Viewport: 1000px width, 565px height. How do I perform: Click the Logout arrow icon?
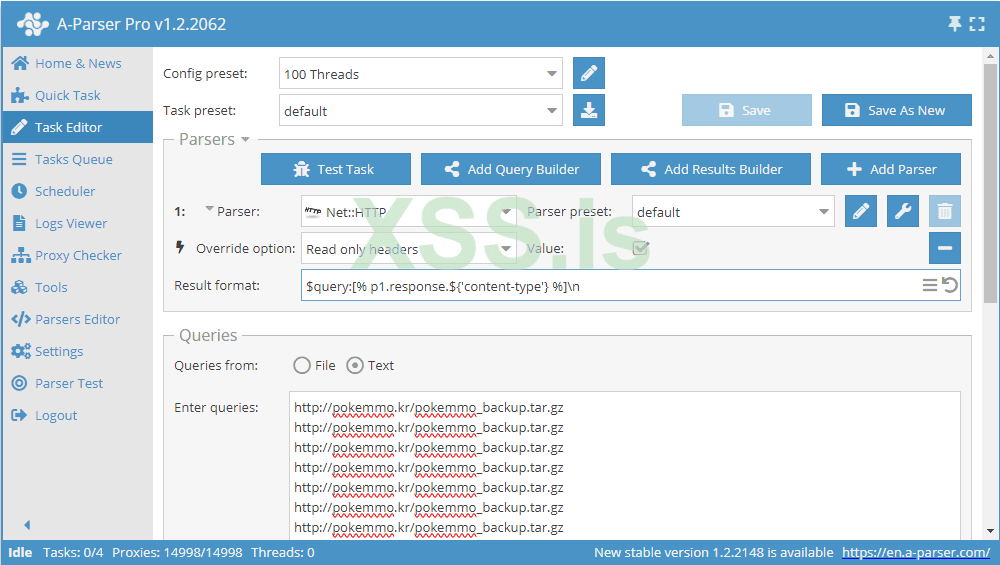click(20, 415)
